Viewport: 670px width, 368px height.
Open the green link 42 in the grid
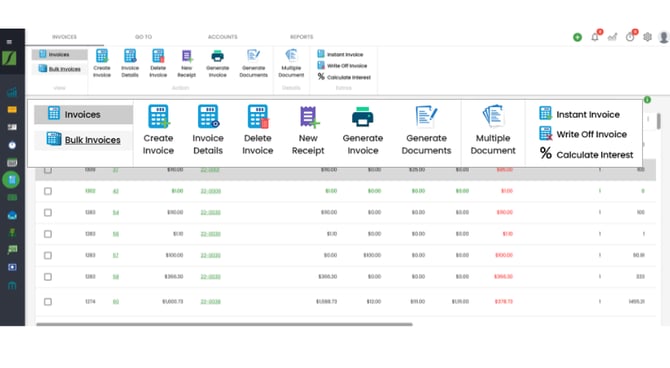[116, 191]
